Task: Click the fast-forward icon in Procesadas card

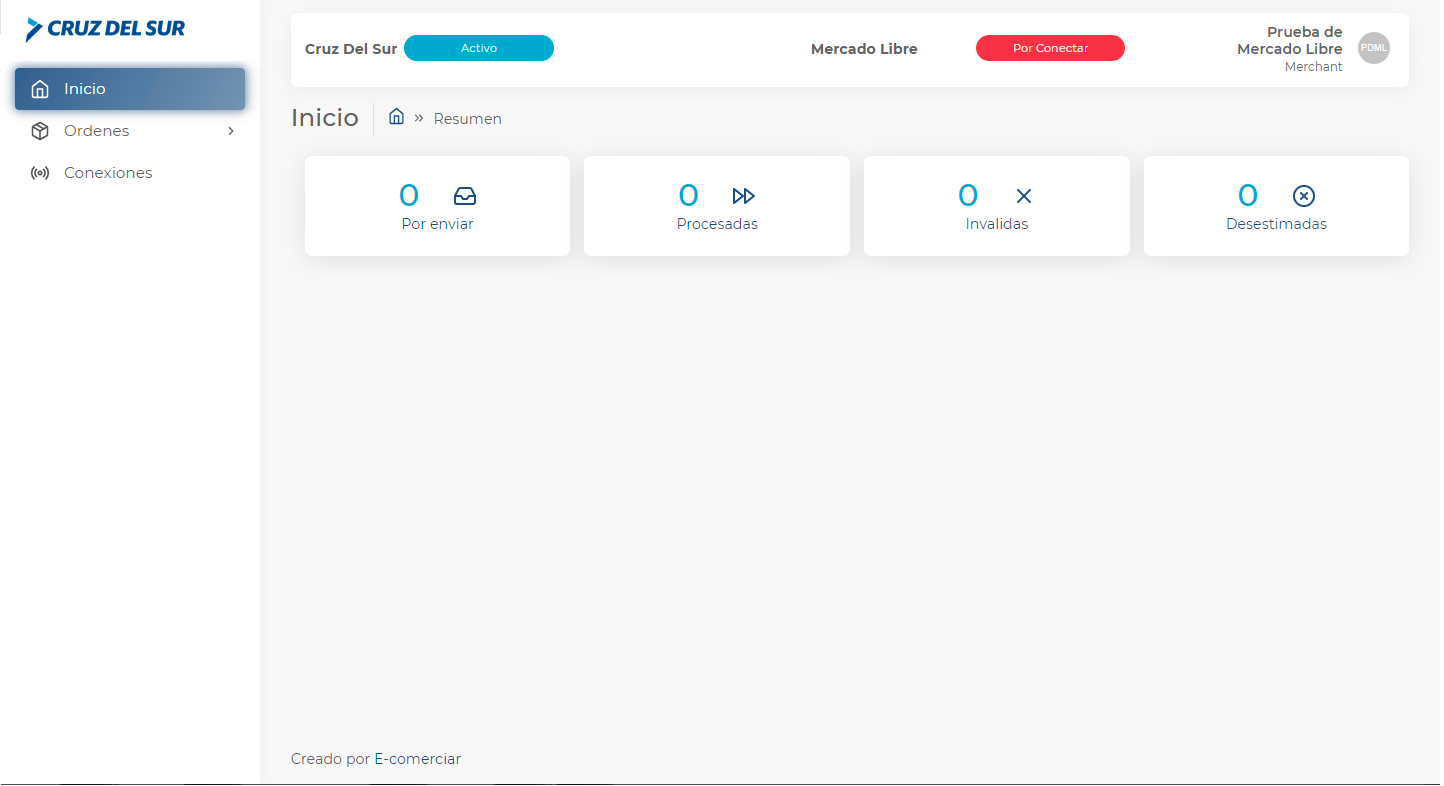Action: click(x=743, y=196)
